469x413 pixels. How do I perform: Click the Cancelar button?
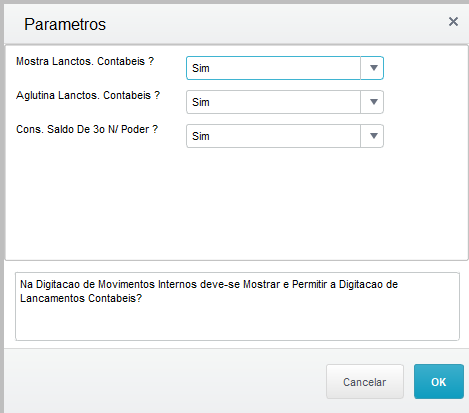click(x=365, y=382)
